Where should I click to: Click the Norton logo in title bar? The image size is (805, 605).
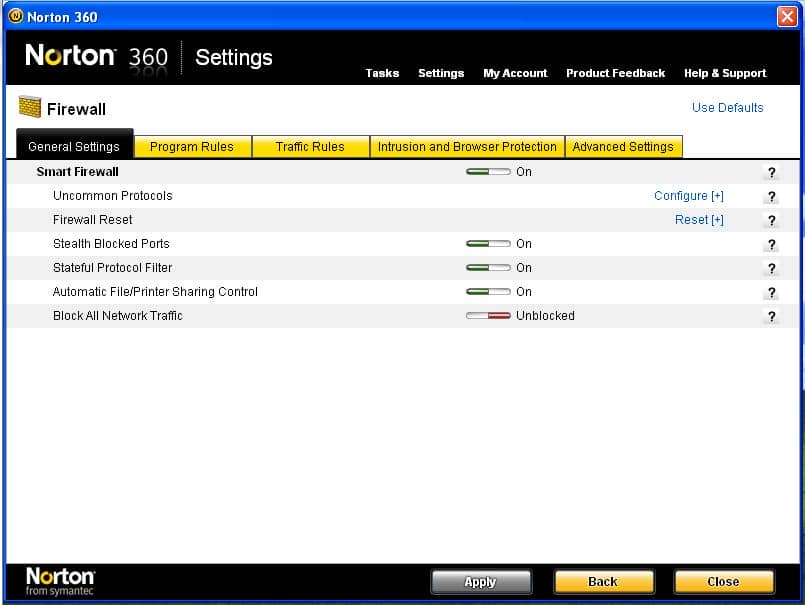tap(16, 16)
